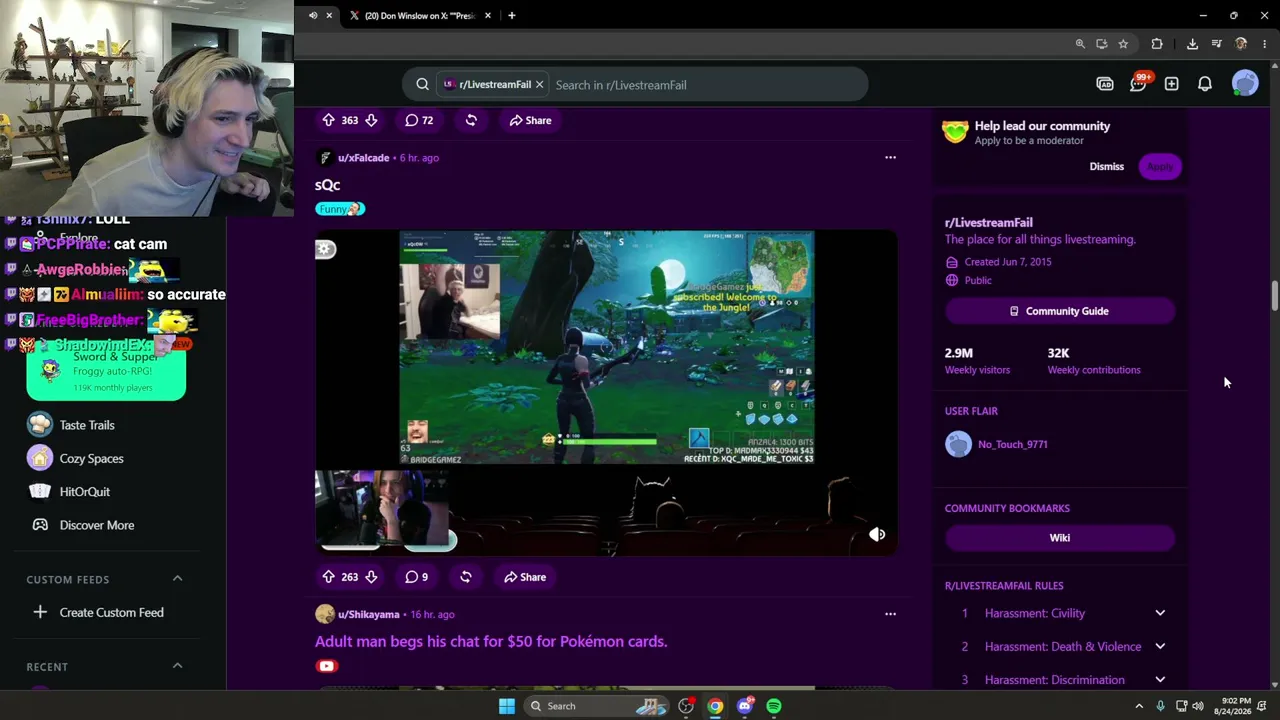The height and width of the screenshot is (720, 1280).
Task: Mute the first audio-playing browser tab
Action: point(313,16)
